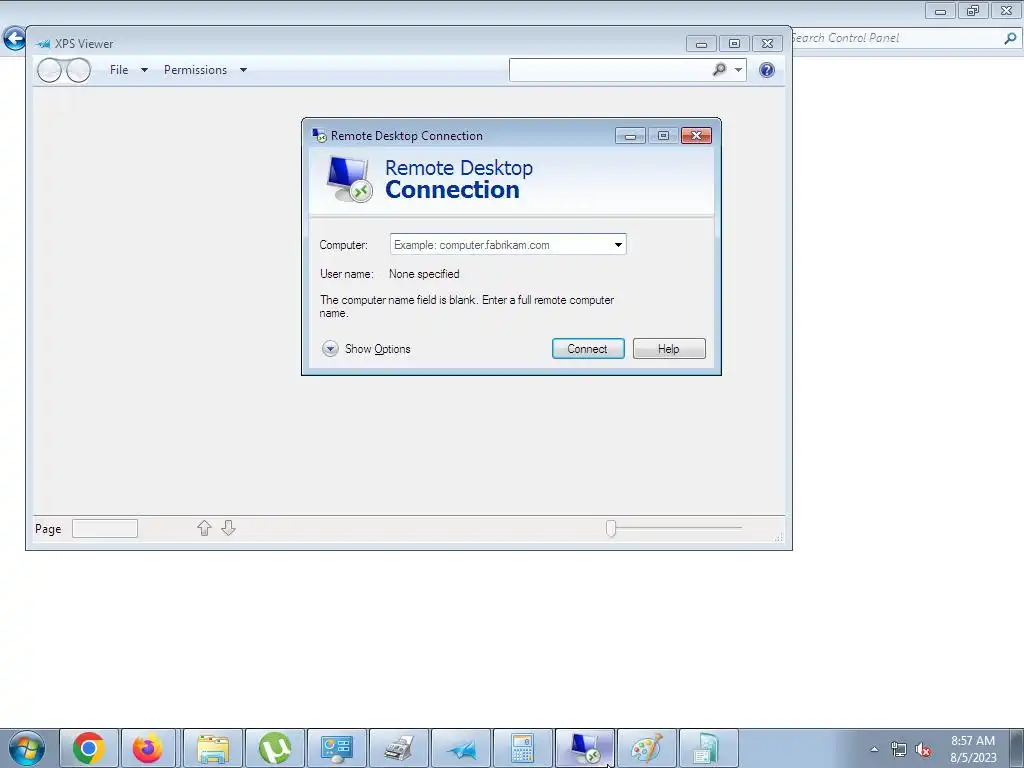This screenshot has width=1024, height=768.
Task: Switch to XPS Viewer taskbar item
Action: point(461,748)
